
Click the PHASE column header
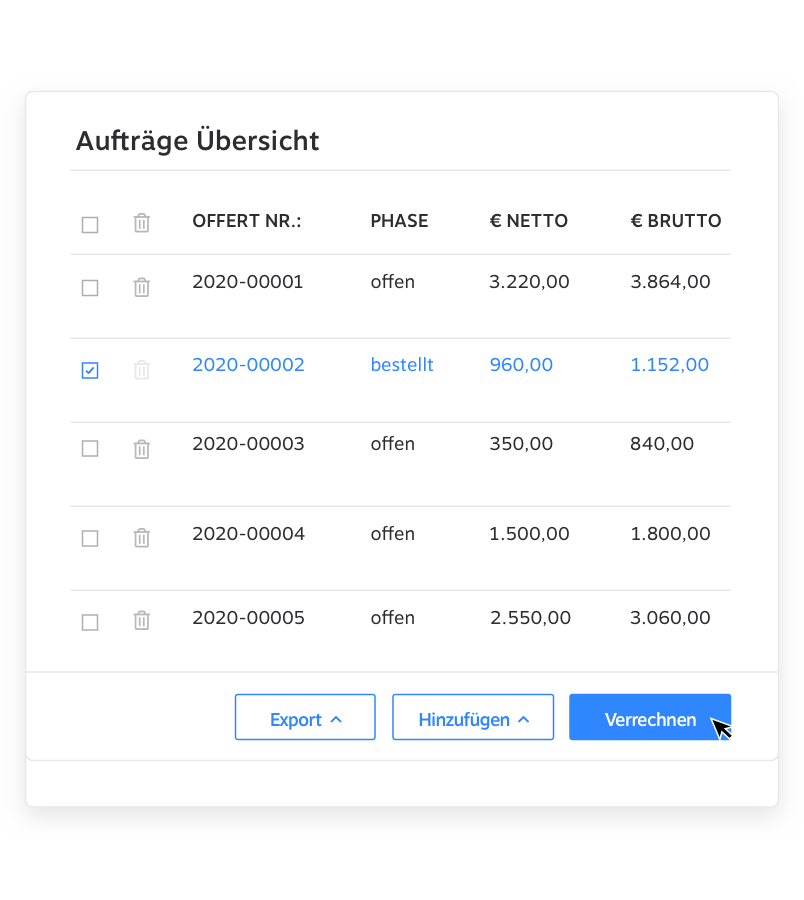tap(399, 221)
